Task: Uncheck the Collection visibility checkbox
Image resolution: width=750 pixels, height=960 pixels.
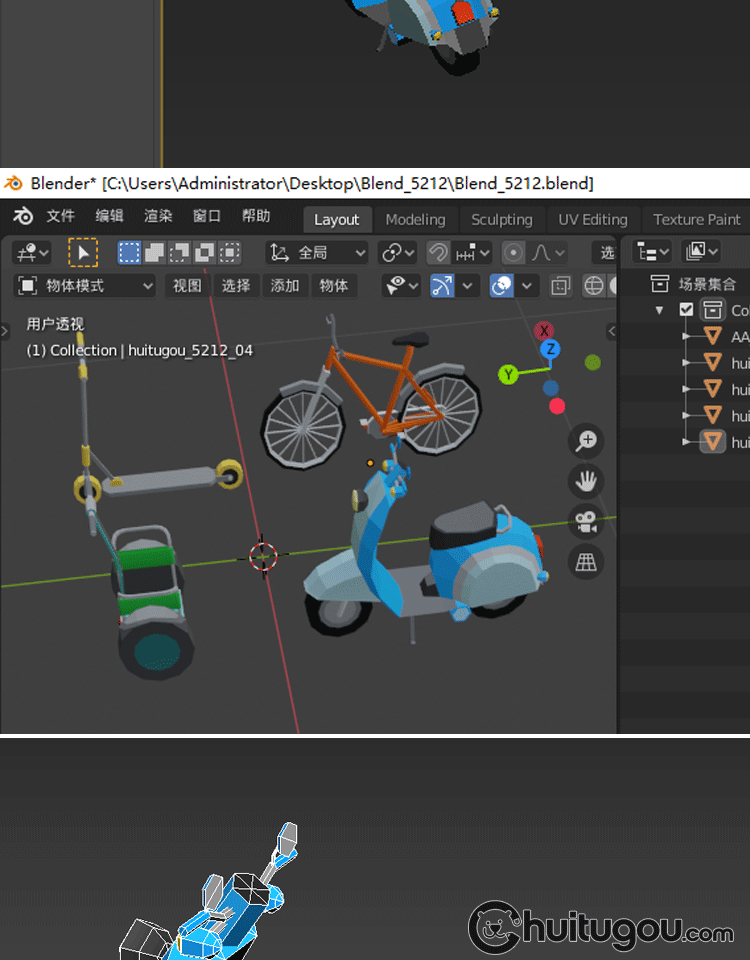Action: coord(686,310)
